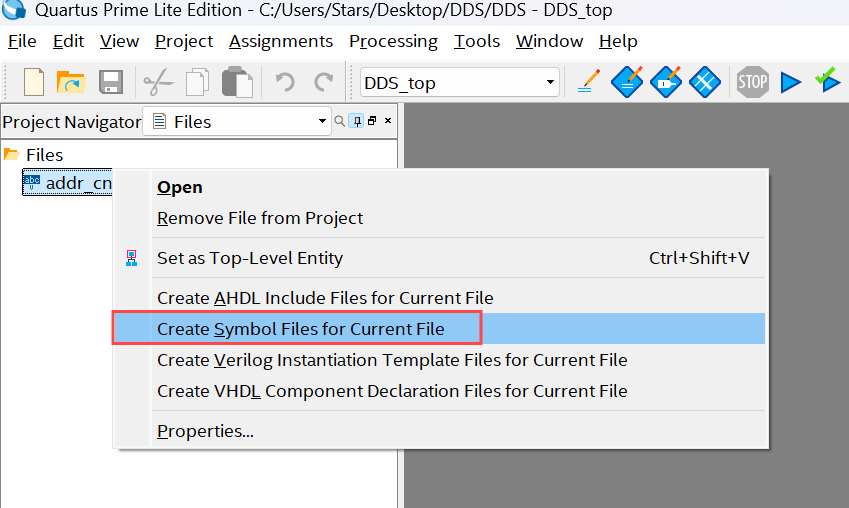Click the Project Navigator search icon
This screenshot has height=508, width=849.
click(339, 121)
